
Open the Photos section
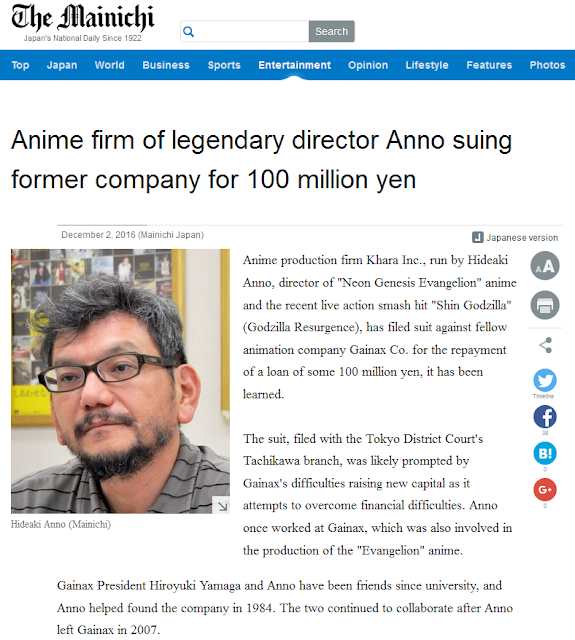[x=547, y=65]
